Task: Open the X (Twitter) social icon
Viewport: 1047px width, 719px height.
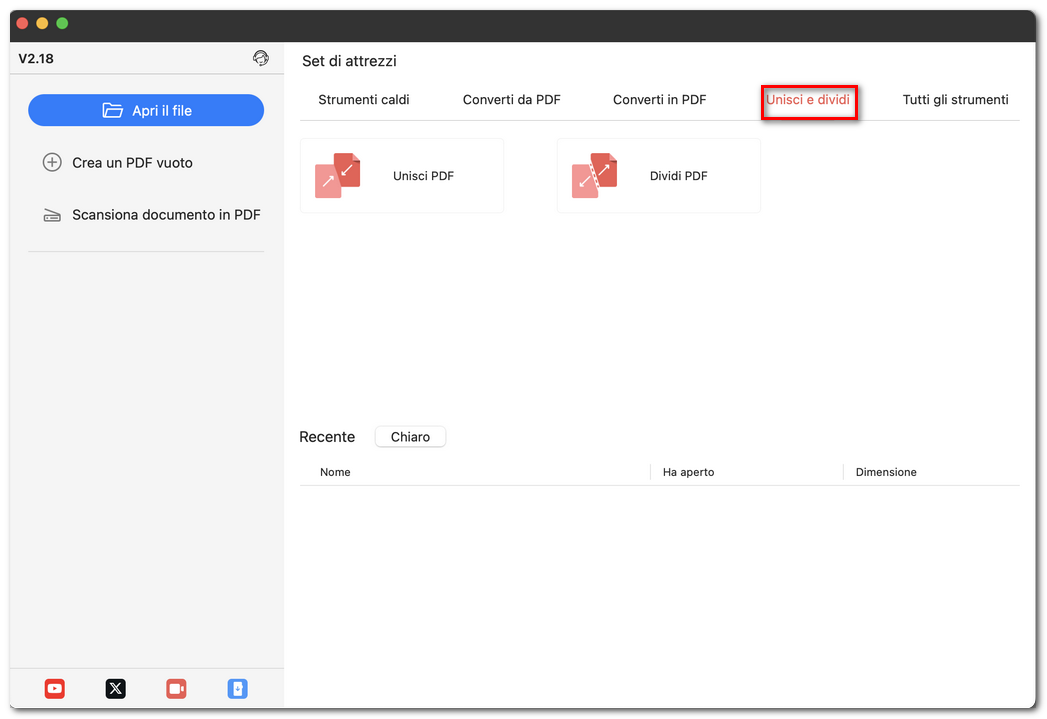Action: coord(116,688)
